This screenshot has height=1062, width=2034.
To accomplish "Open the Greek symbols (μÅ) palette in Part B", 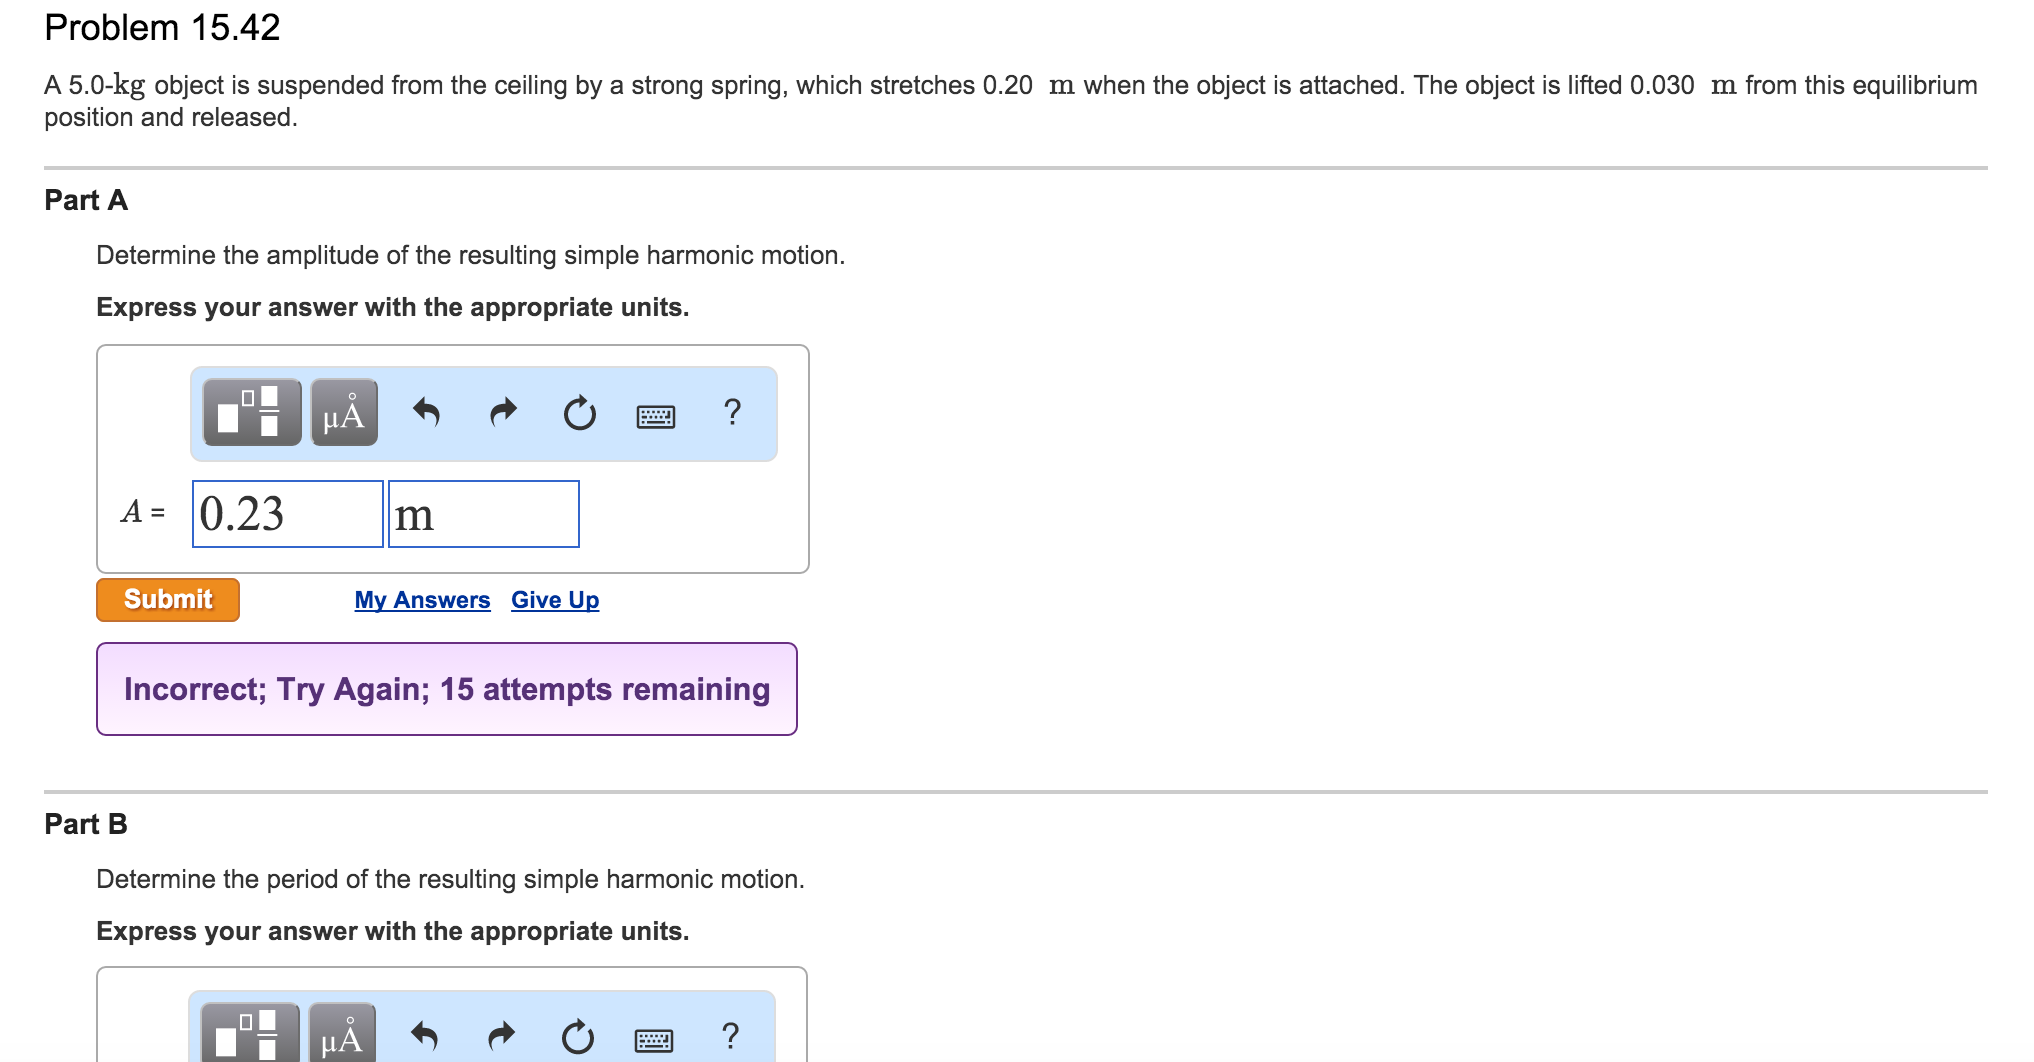I will pyautogui.click(x=342, y=1036).
